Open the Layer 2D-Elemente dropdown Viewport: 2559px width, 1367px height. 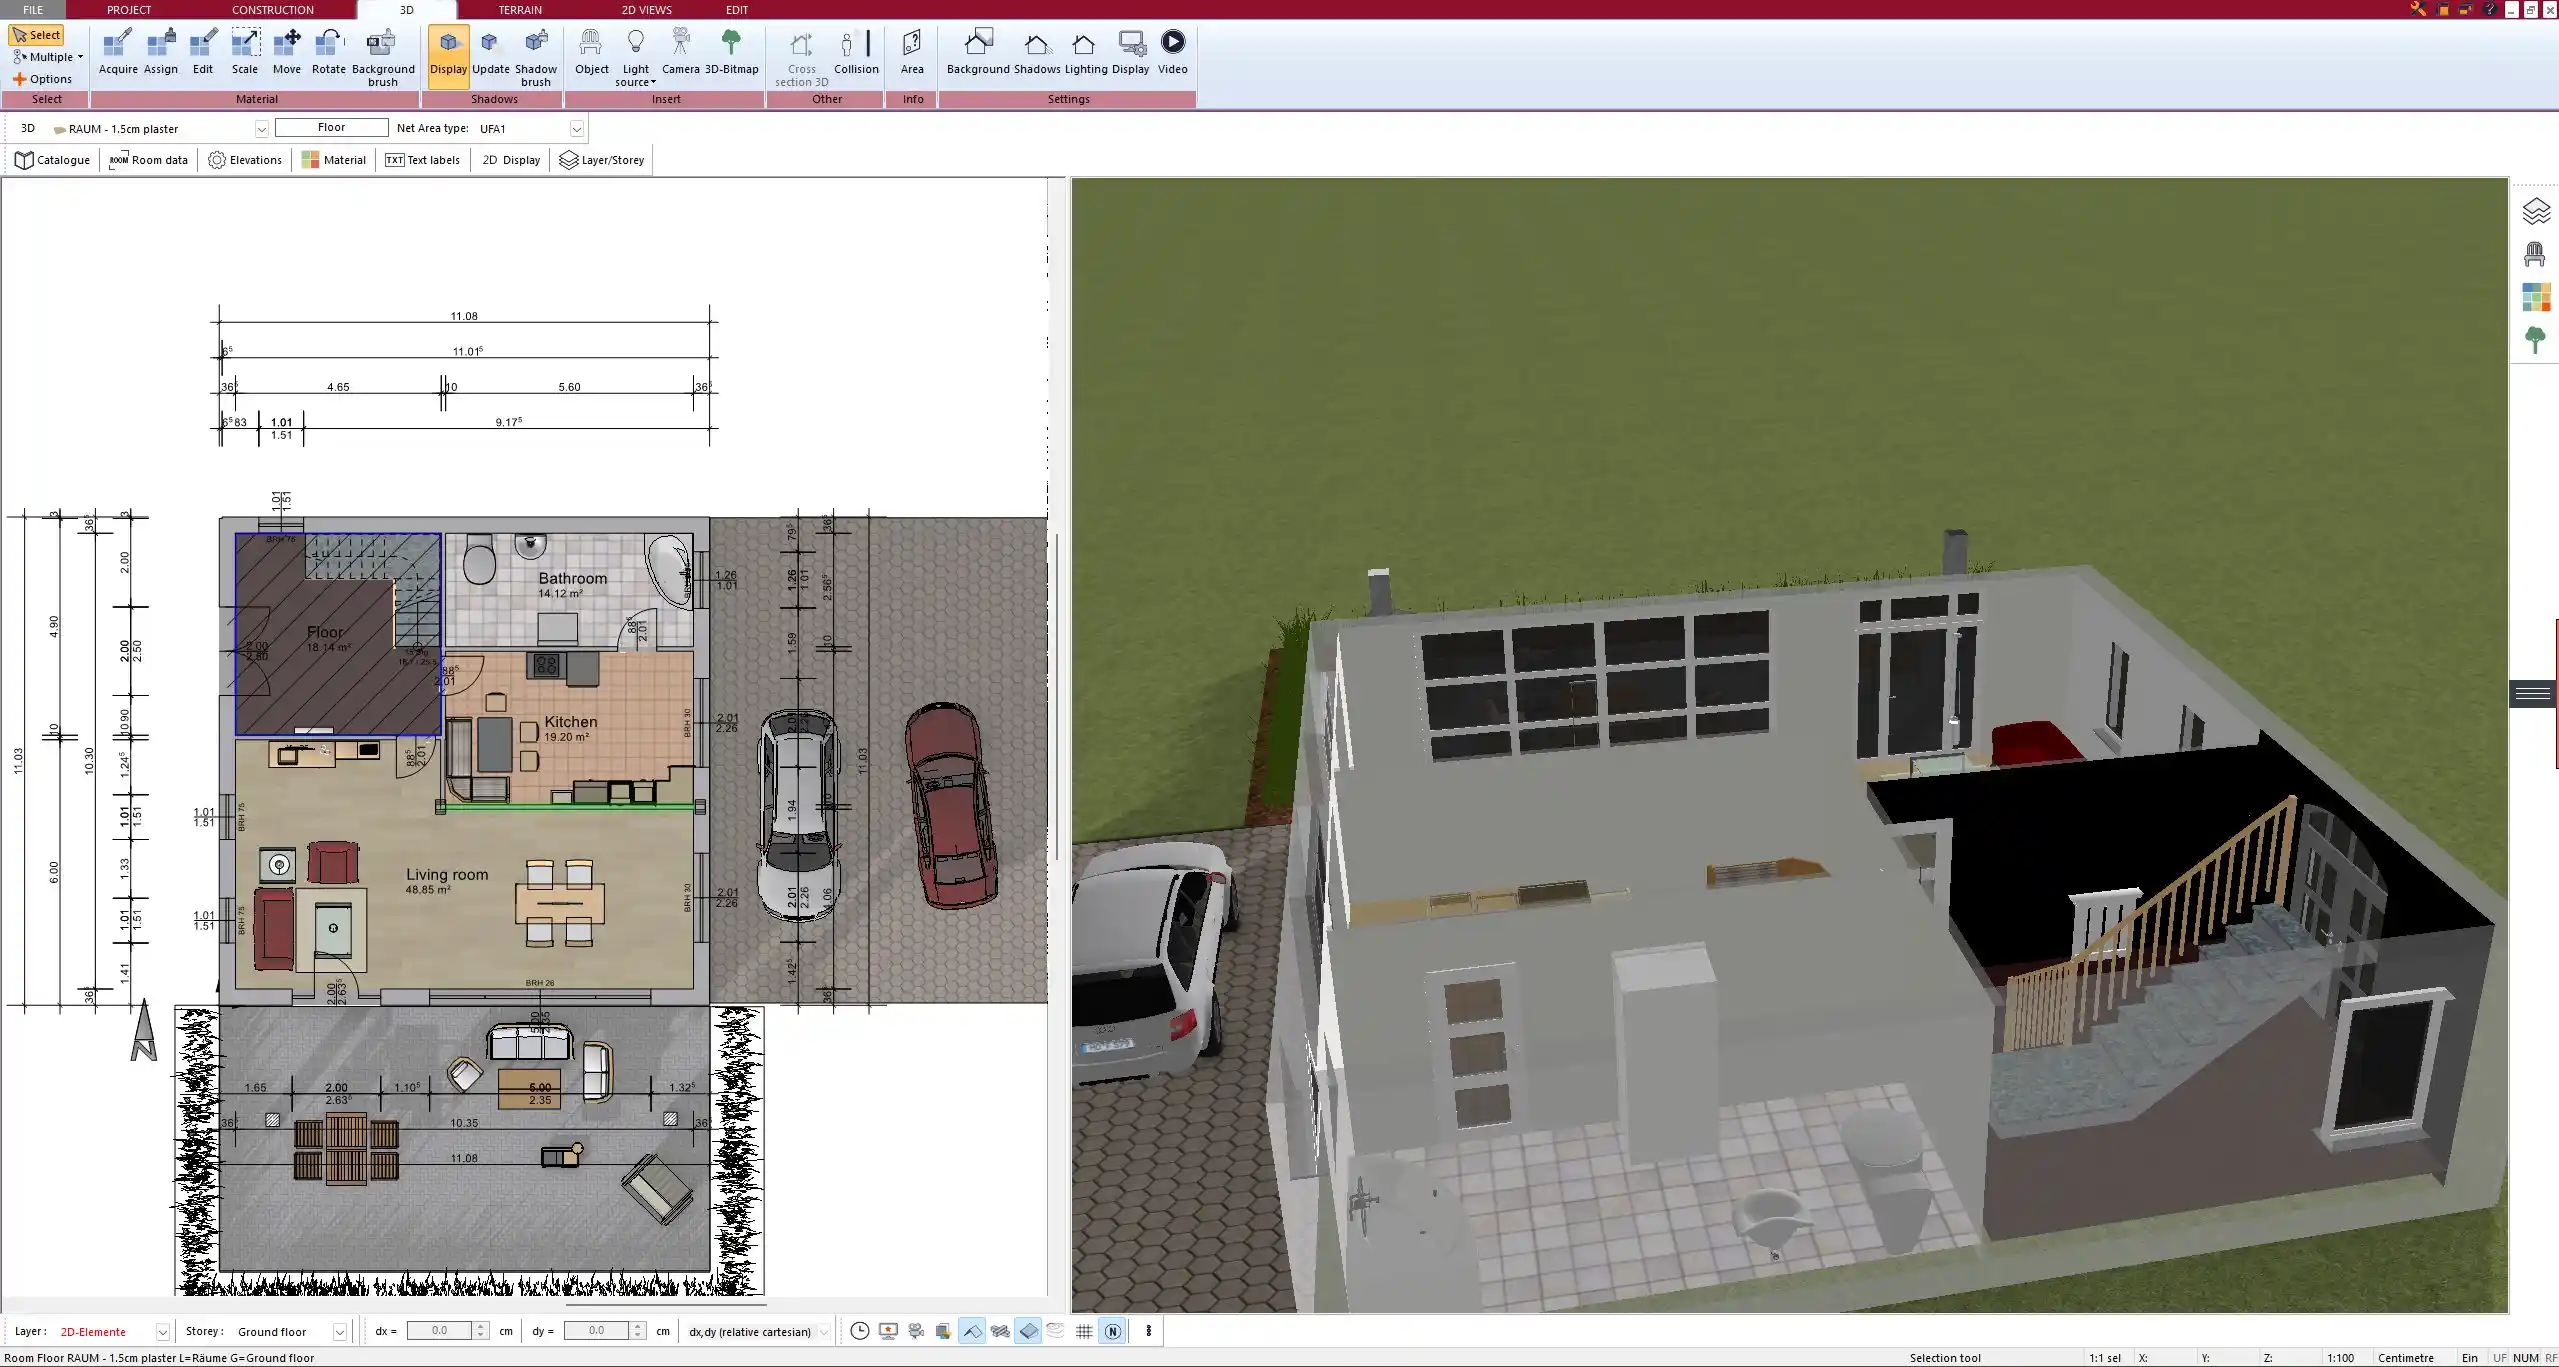point(162,1332)
